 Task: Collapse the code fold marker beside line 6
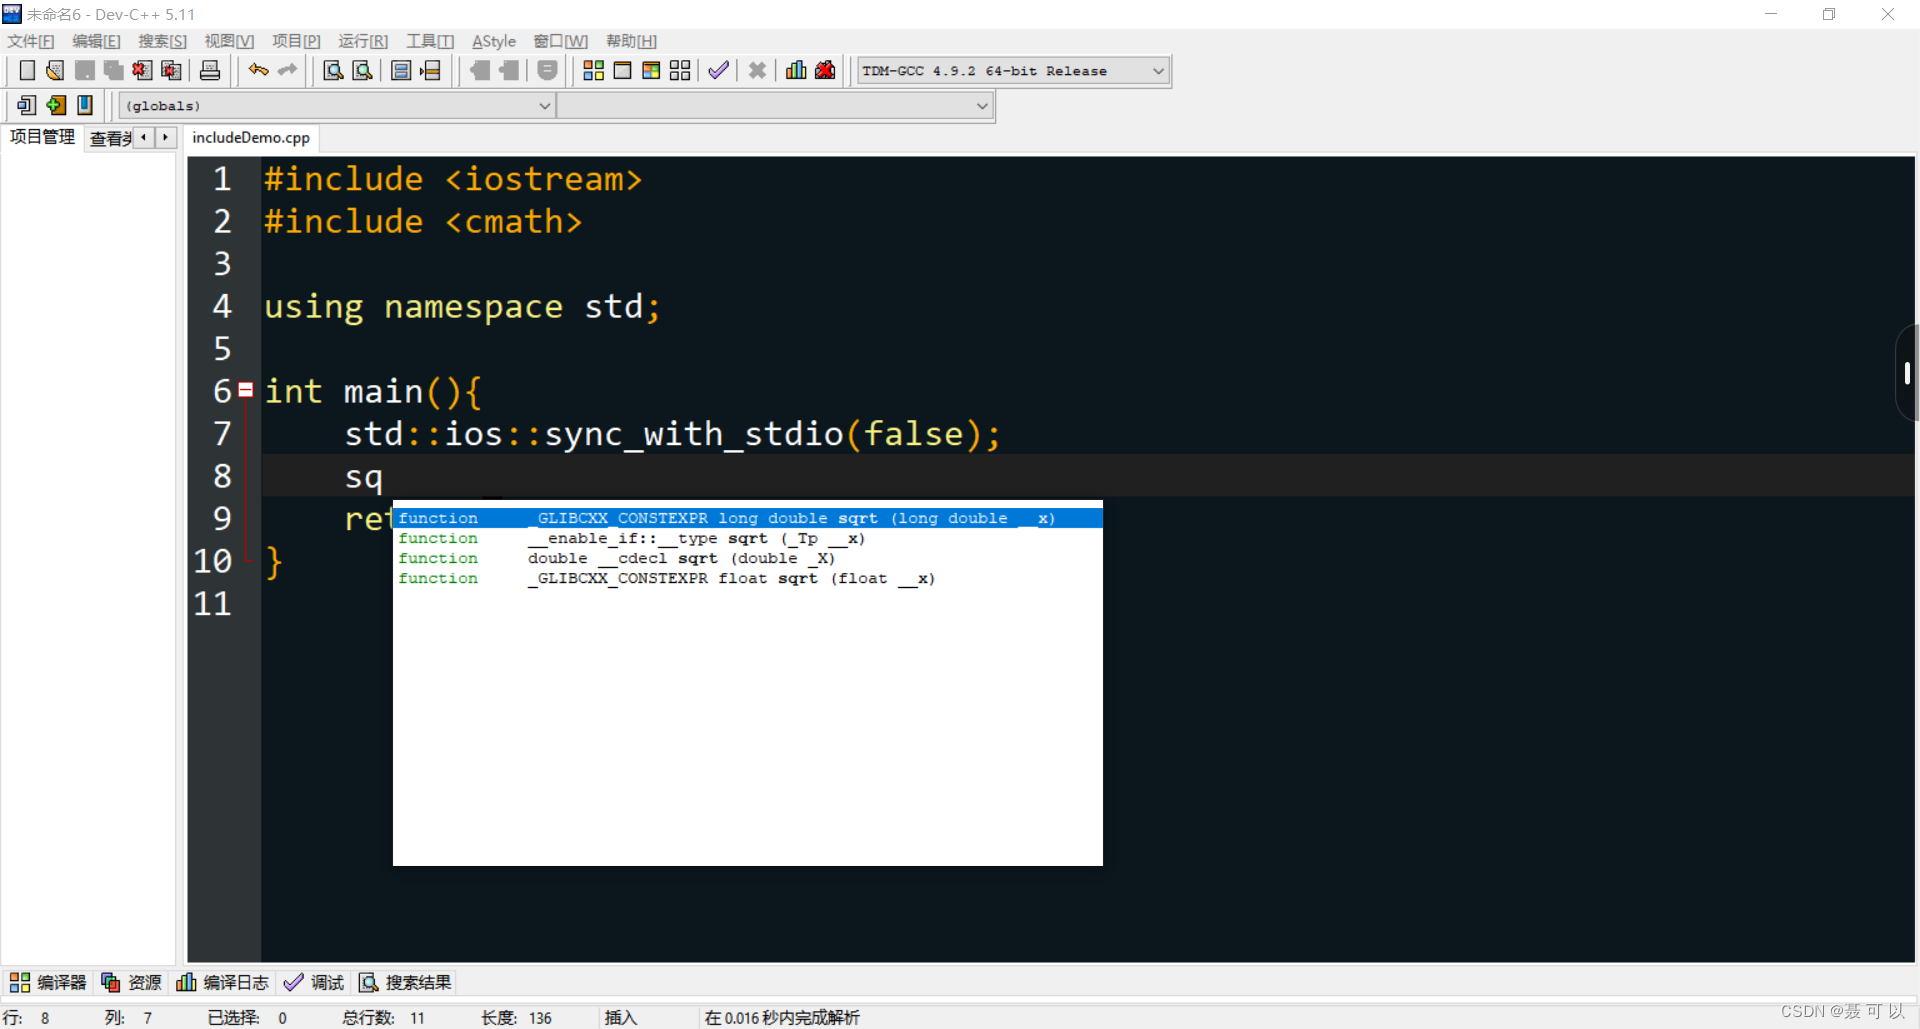(x=246, y=390)
